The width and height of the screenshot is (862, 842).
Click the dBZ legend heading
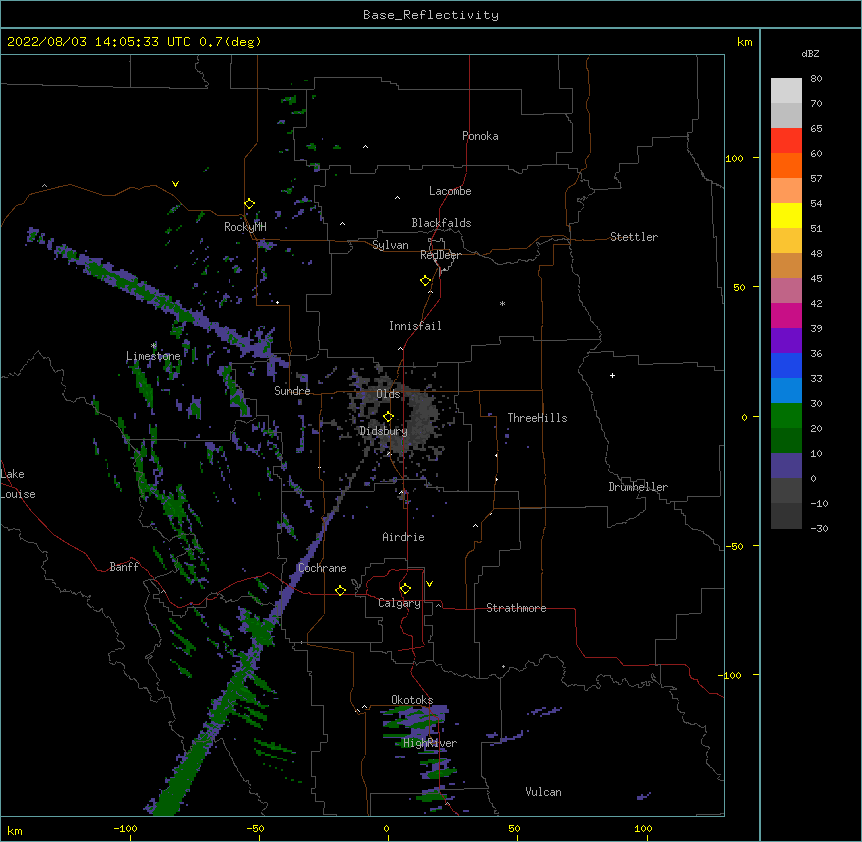(x=810, y=53)
